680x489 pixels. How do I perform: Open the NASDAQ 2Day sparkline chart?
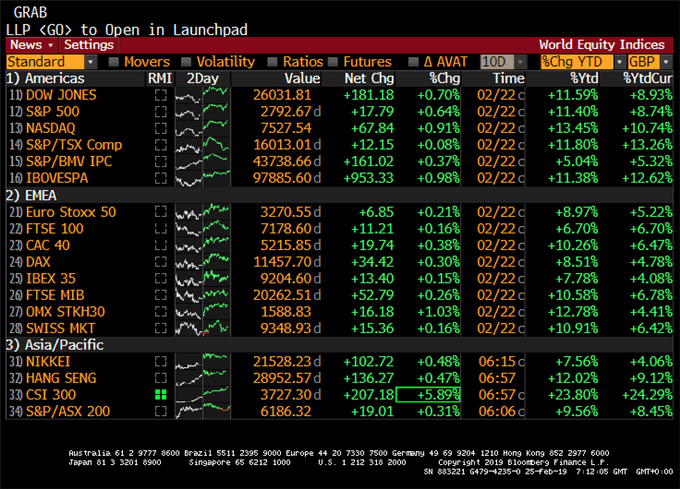pos(203,128)
